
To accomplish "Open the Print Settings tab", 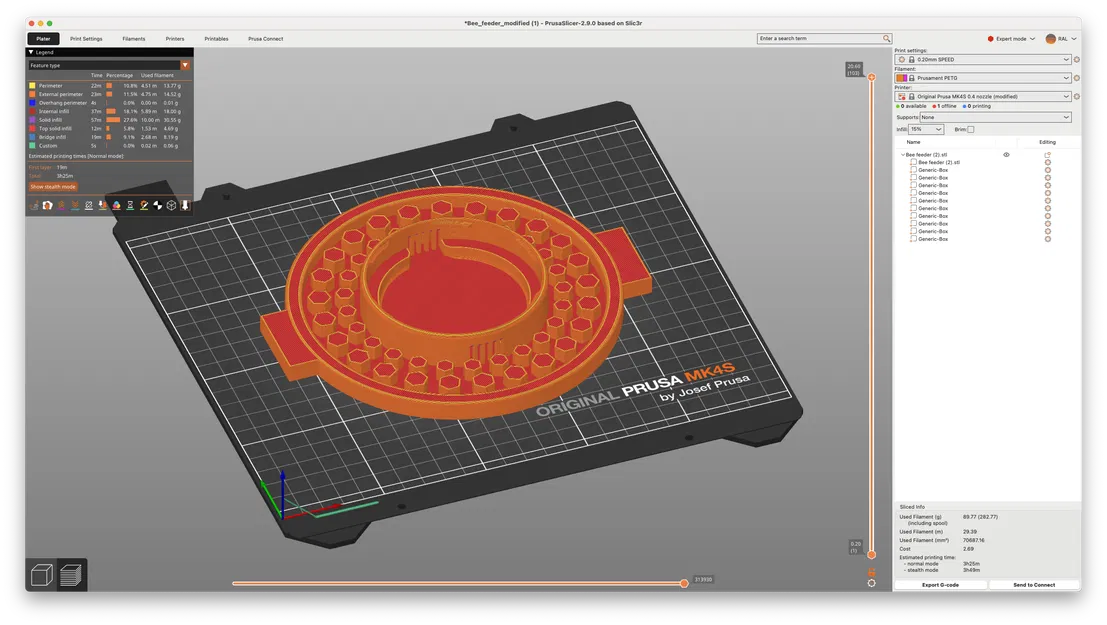I will (x=86, y=39).
